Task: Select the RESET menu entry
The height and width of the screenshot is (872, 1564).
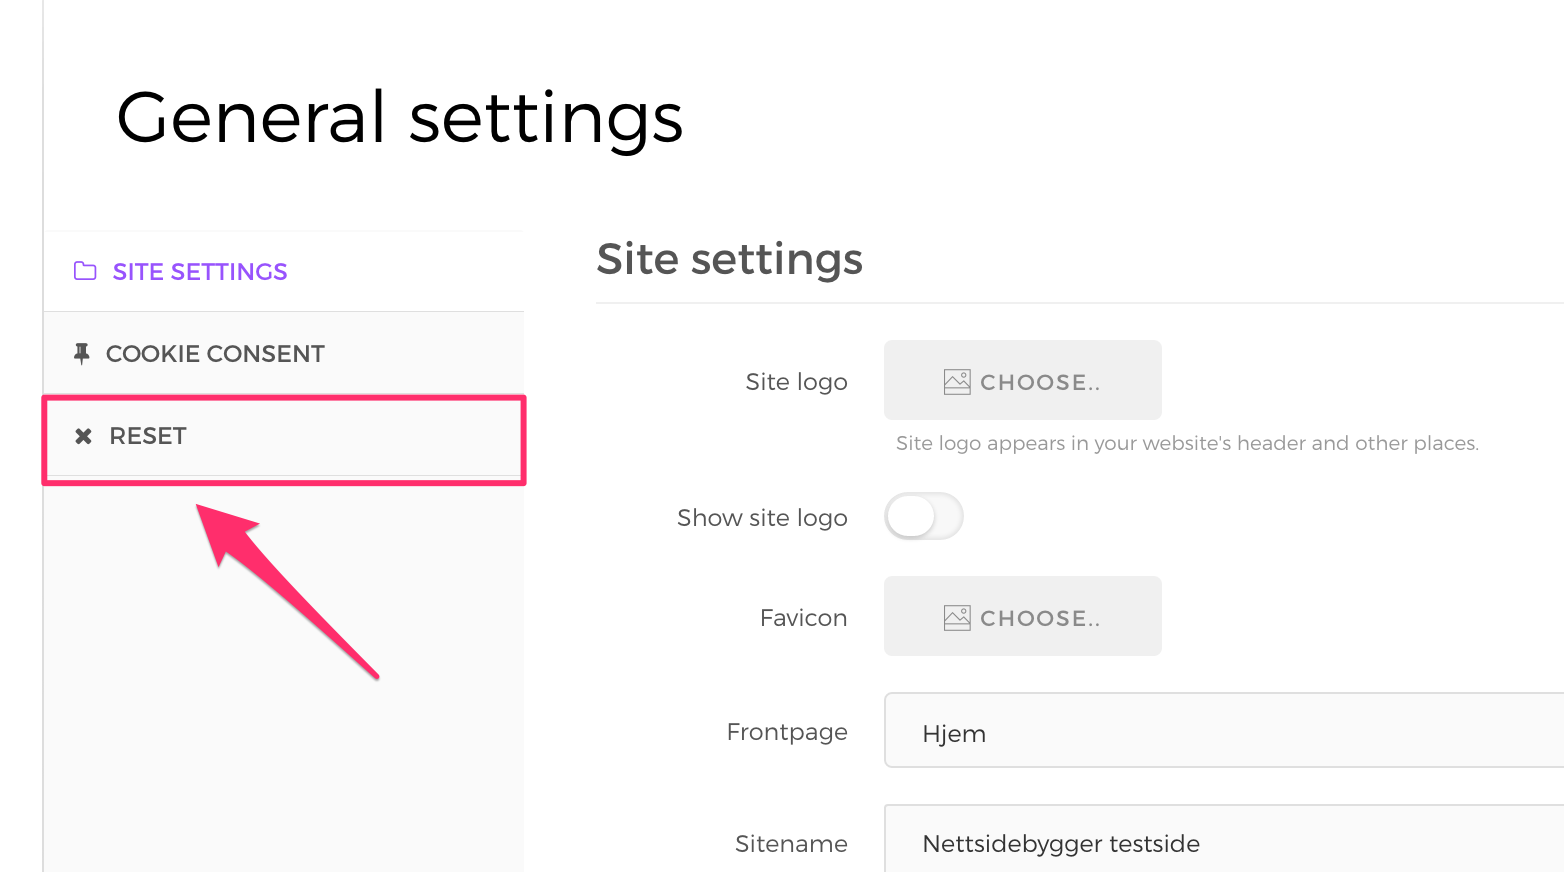Action: 284,436
